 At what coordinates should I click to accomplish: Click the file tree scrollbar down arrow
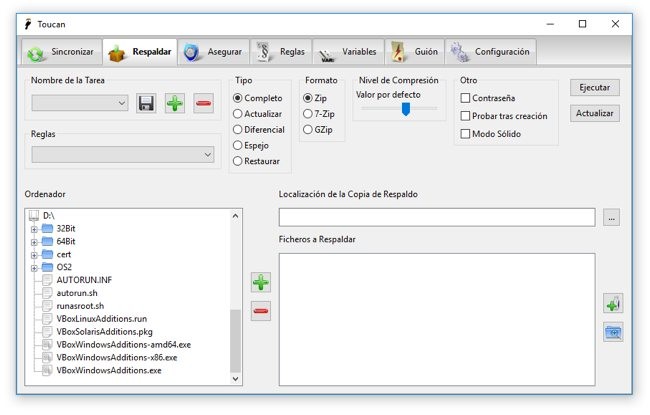235,379
